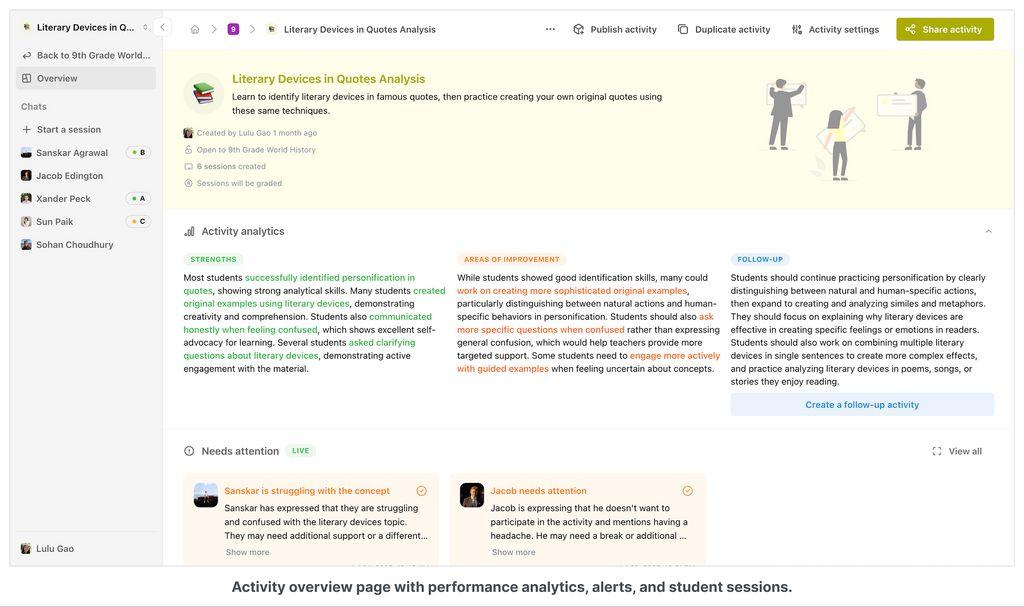The height and width of the screenshot is (607, 1024).
Task: Click the Publish activity button
Action: tap(615, 29)
